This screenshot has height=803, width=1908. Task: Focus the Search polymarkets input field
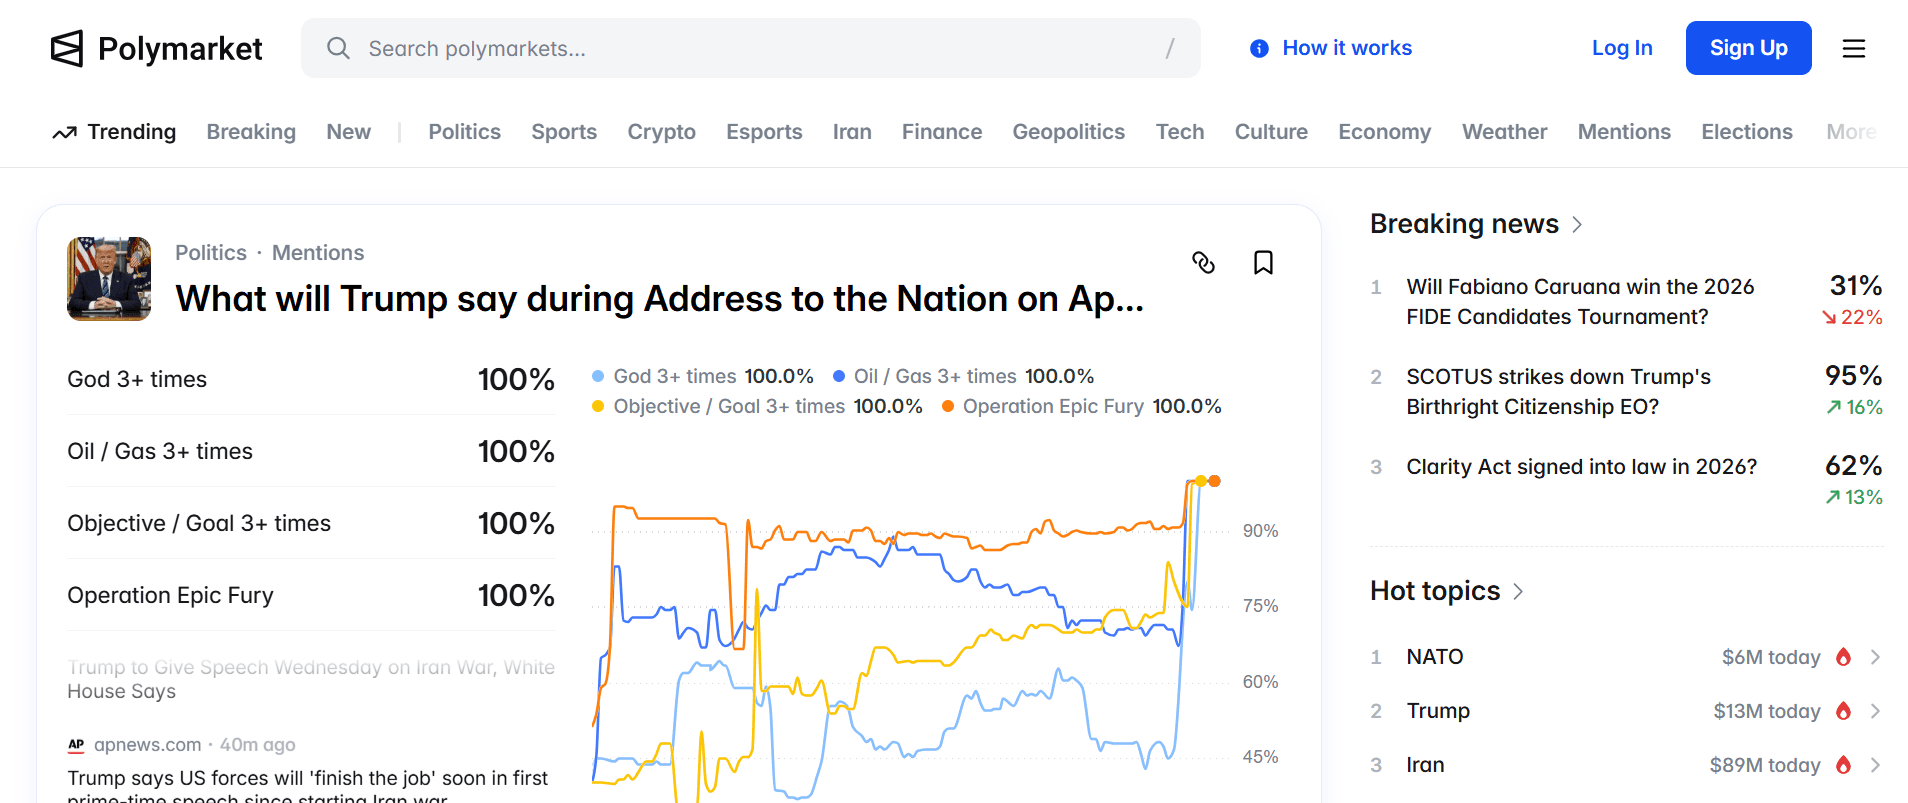point(751,48)
